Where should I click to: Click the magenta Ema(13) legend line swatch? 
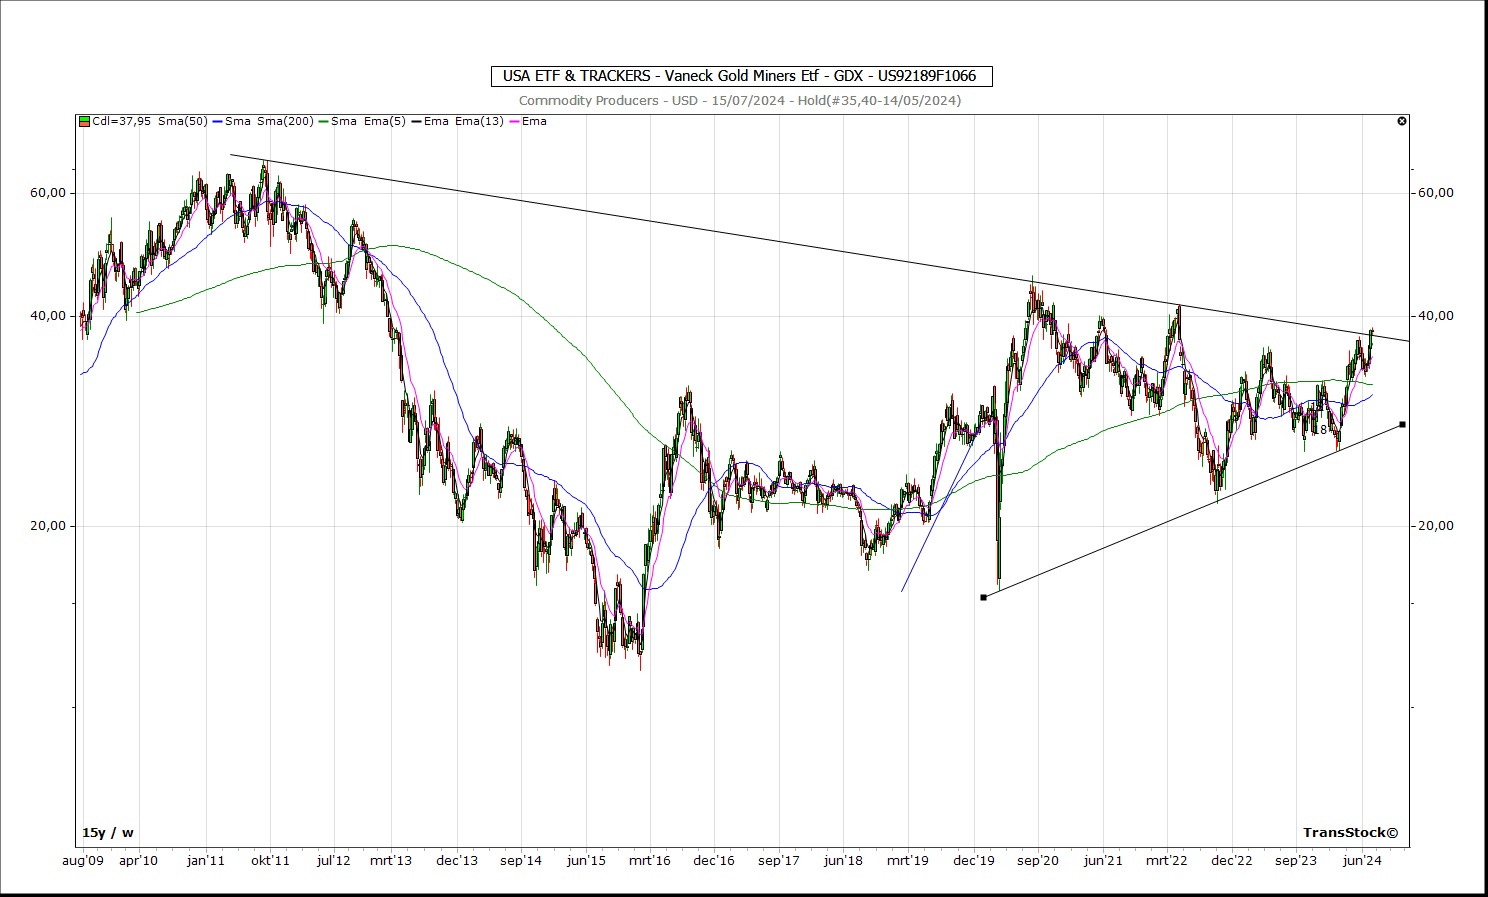click(x=515, y=121)
